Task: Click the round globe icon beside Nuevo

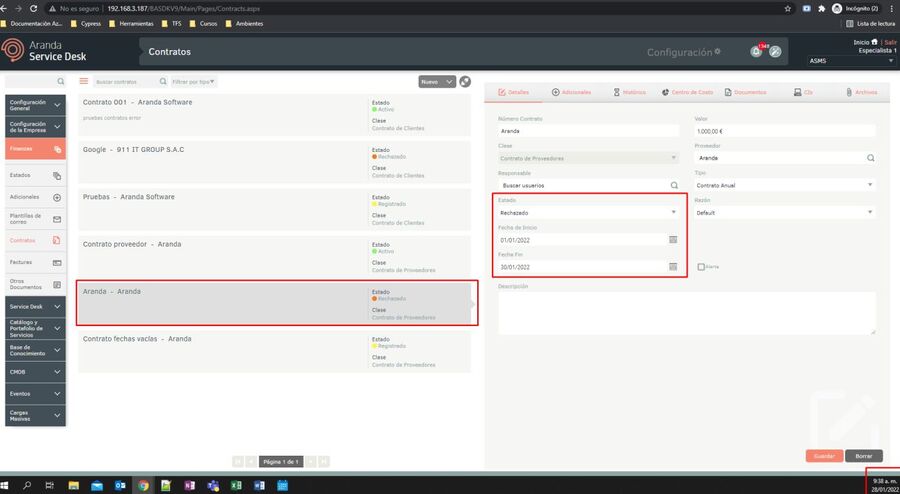Action: click(465, 82)
